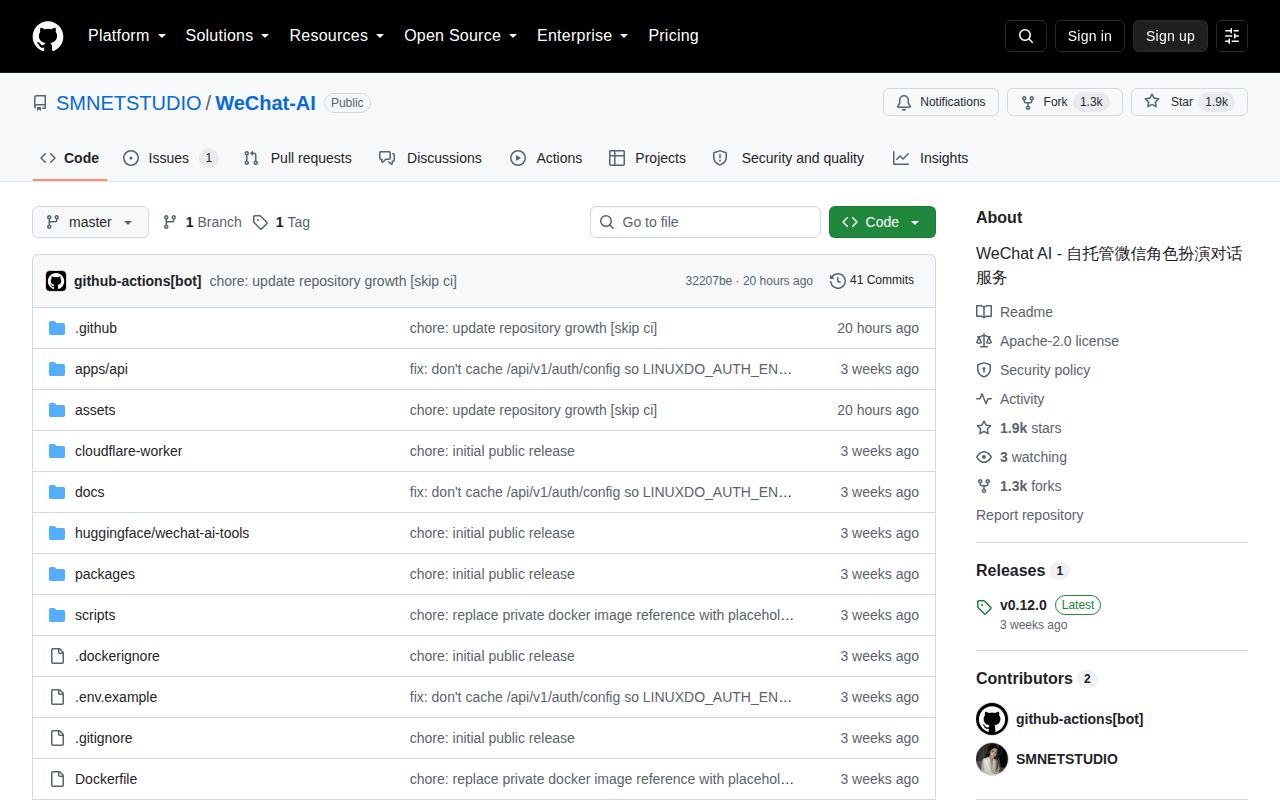
Task: Open the Contributors heading link
Action: coord(1036,678)
